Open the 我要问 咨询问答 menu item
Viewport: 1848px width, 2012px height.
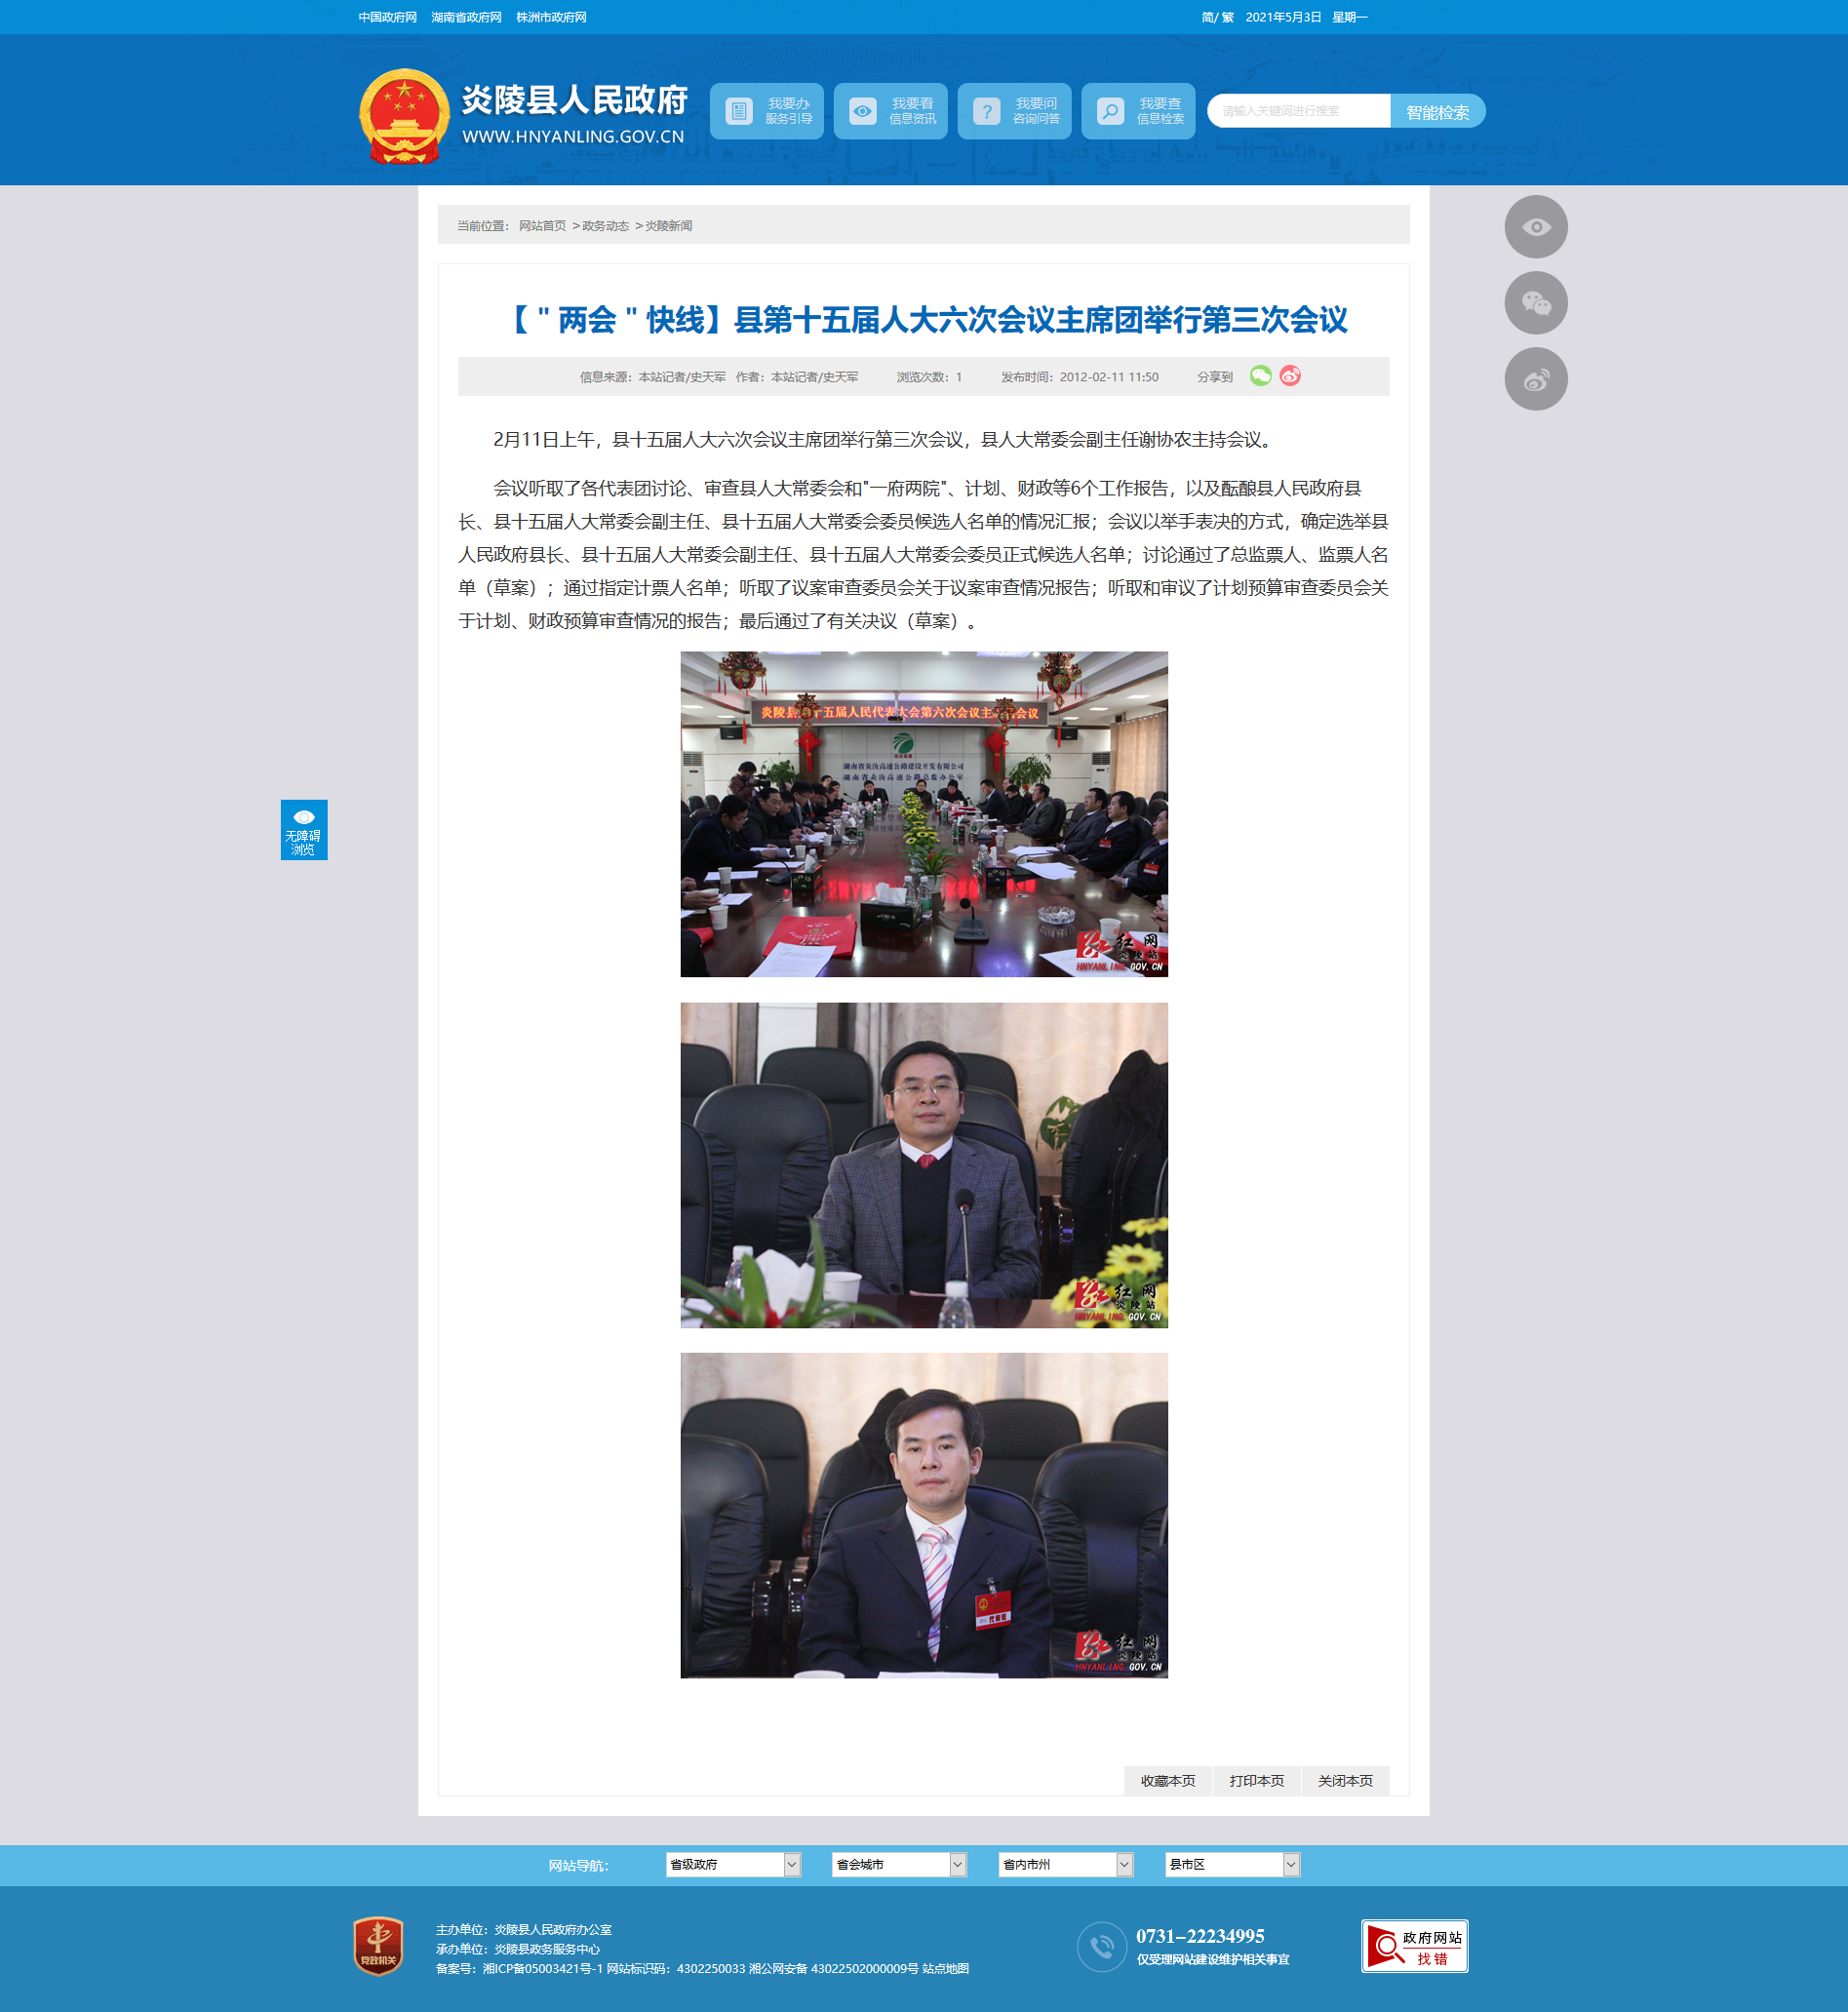(1014, 111)
